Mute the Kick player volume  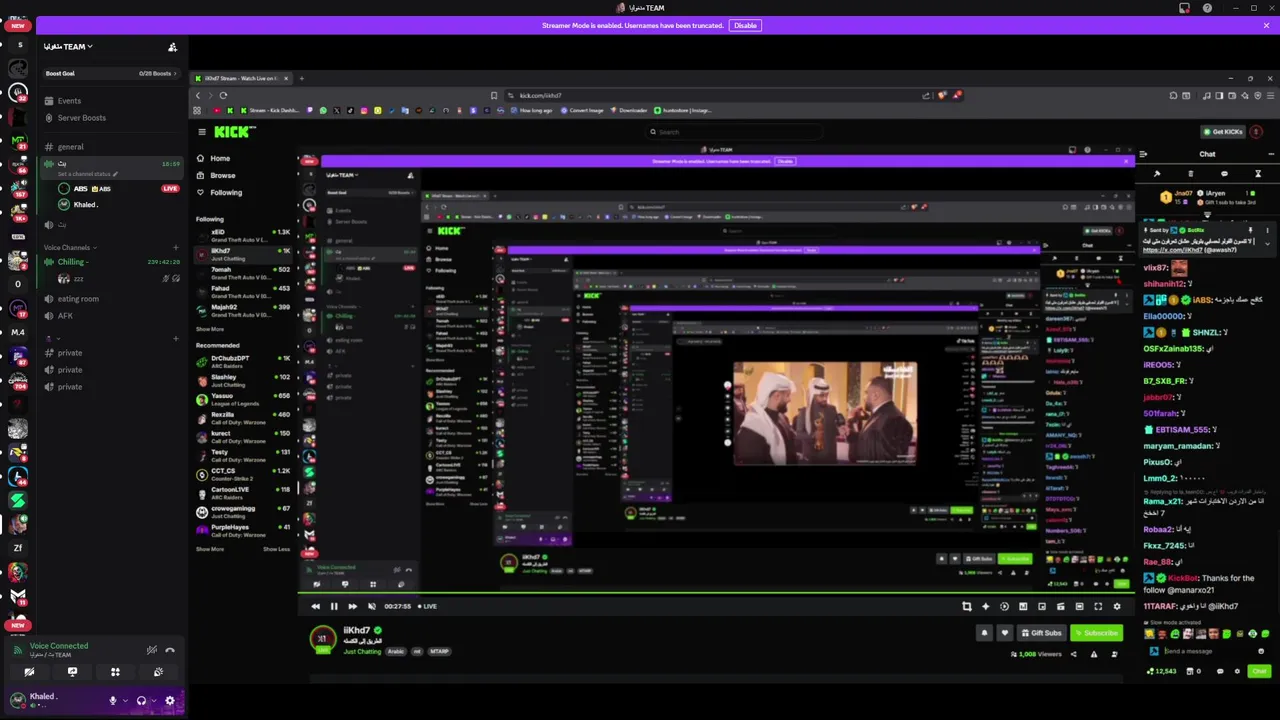coord(371,606)
